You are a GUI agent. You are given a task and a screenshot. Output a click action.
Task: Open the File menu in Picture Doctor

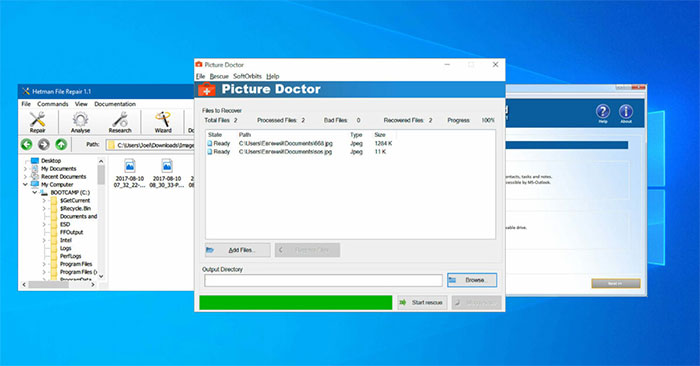pyautogui.click(x=200, y=76)
